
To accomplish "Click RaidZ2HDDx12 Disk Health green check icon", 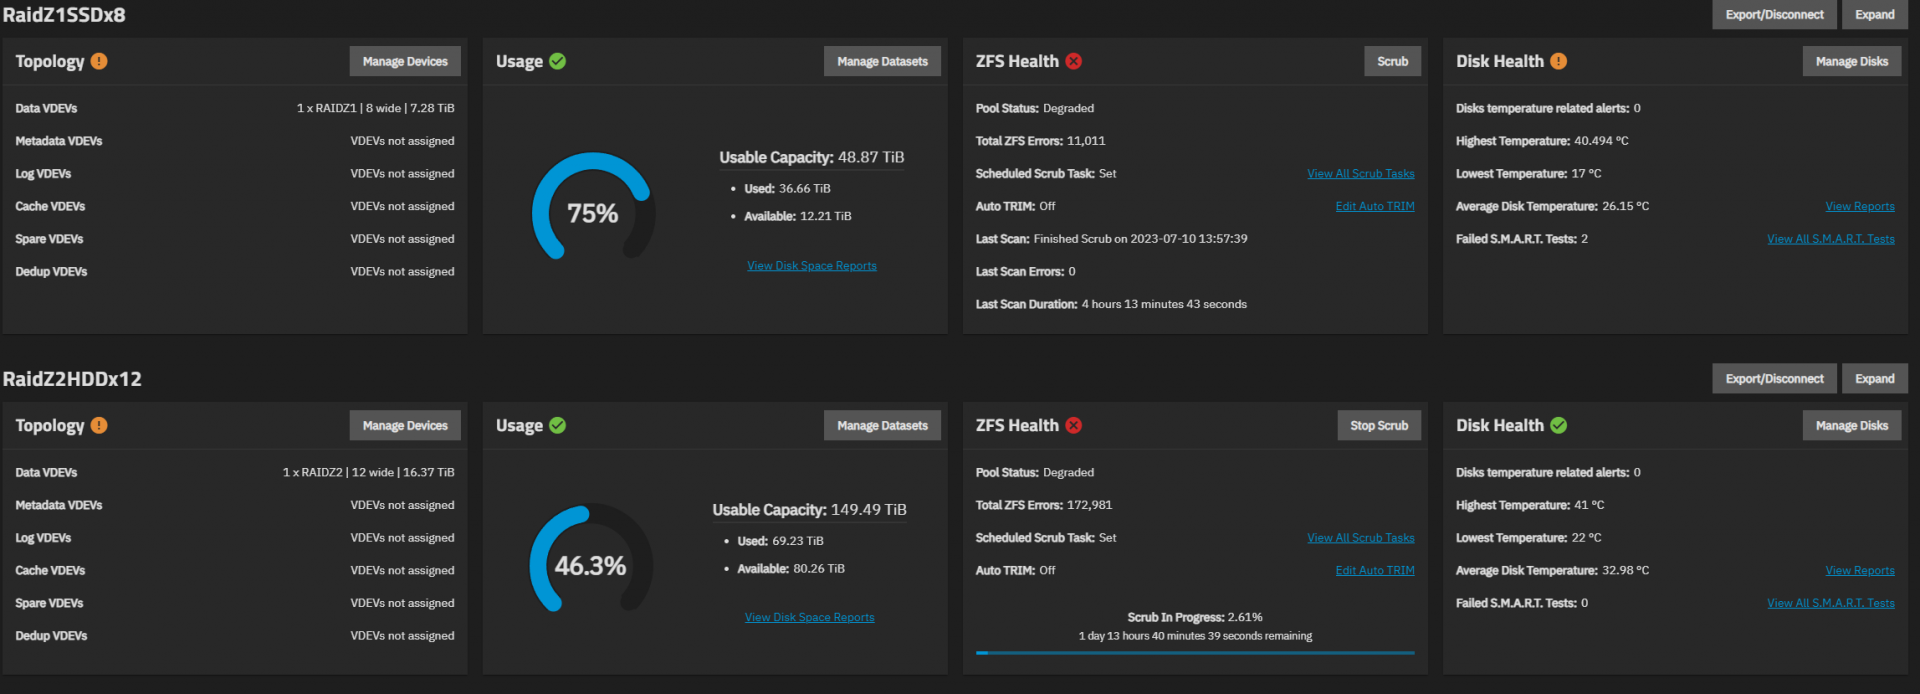I will pyautogui.click(x=1559, y=425).
